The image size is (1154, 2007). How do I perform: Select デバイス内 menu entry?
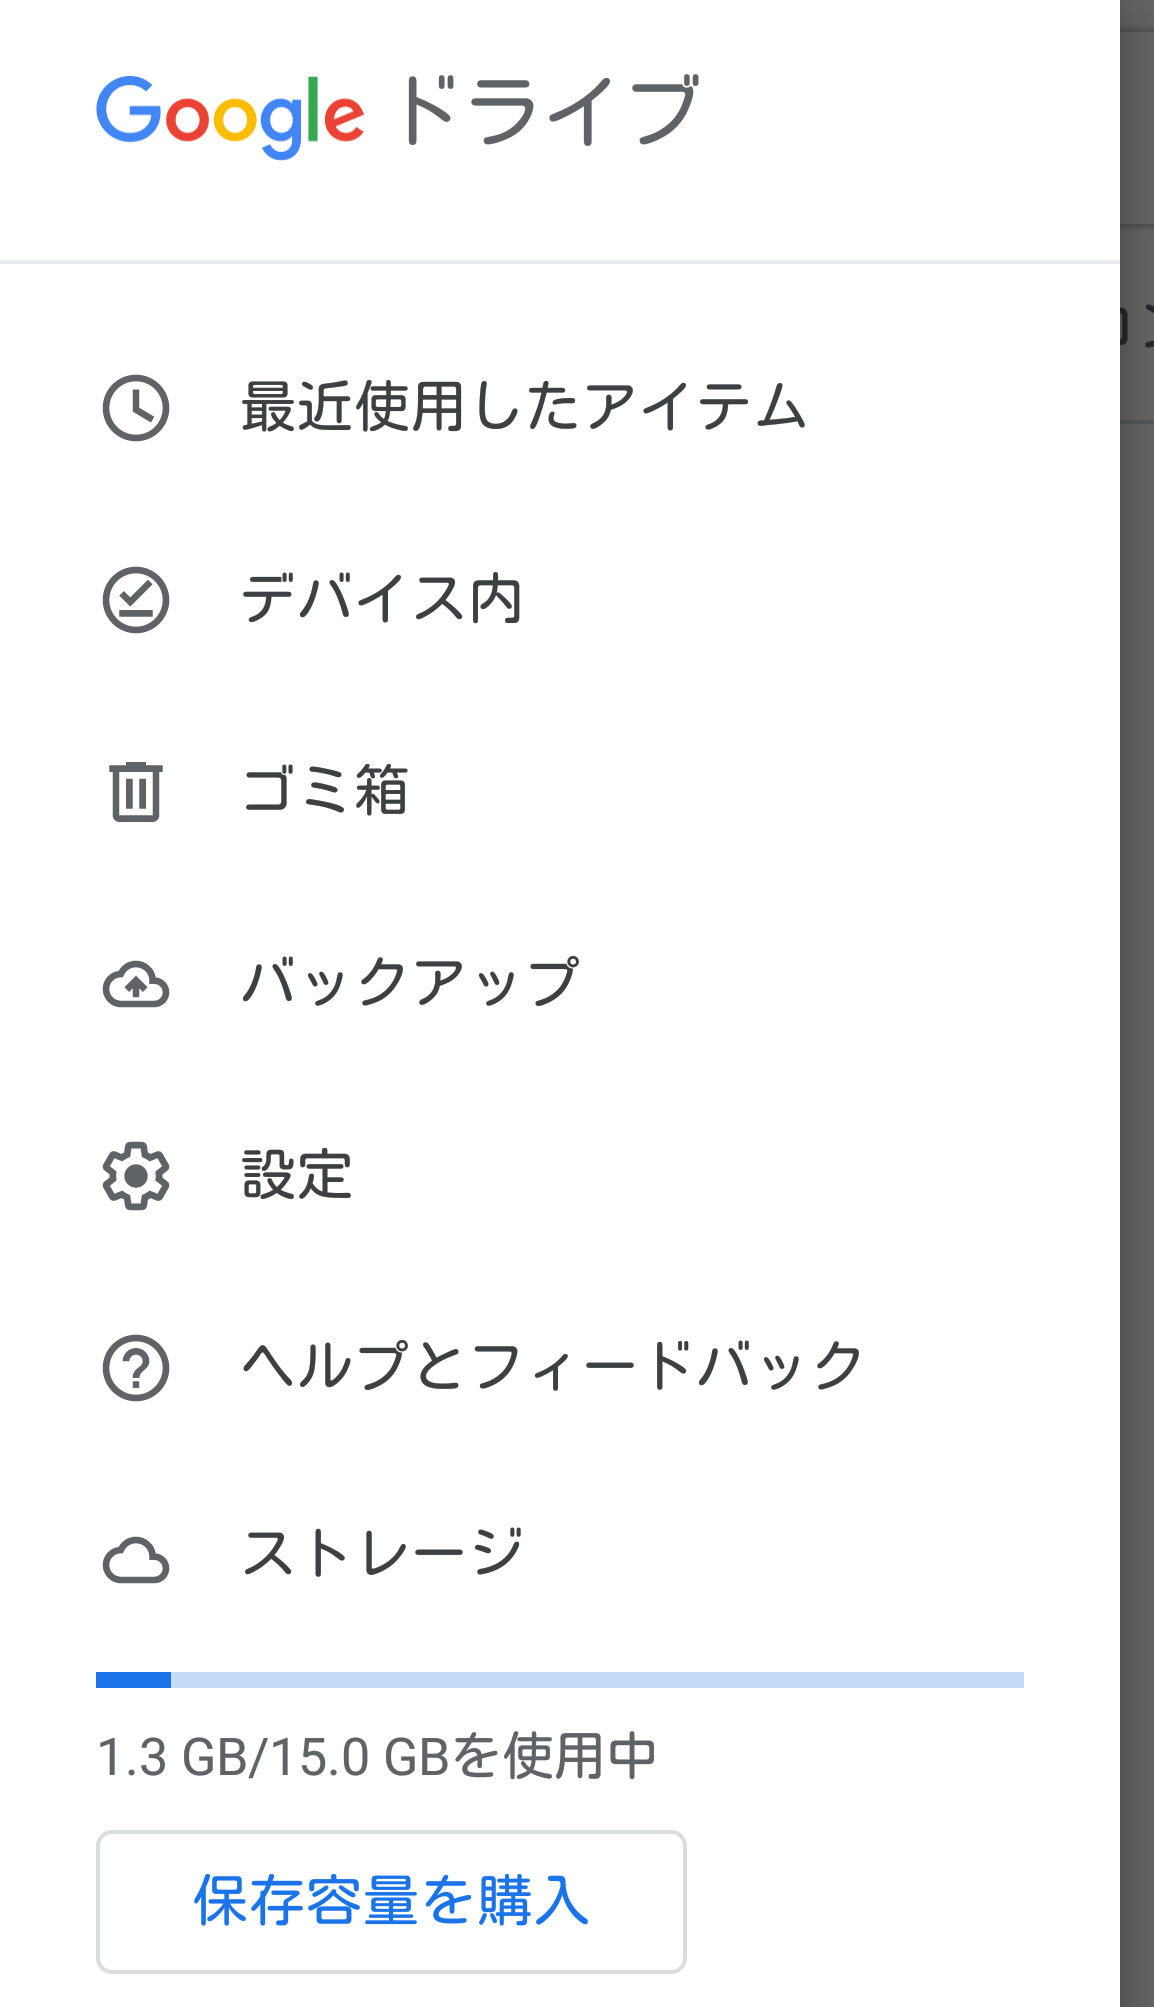click(382, 600)
